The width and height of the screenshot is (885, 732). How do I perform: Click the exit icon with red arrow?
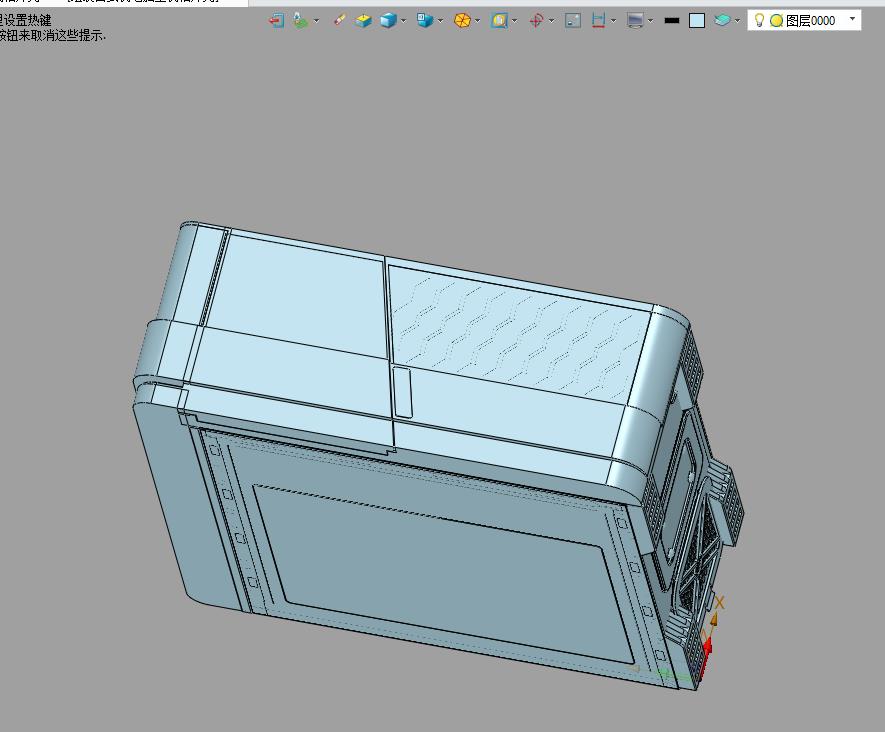point(277,20)
